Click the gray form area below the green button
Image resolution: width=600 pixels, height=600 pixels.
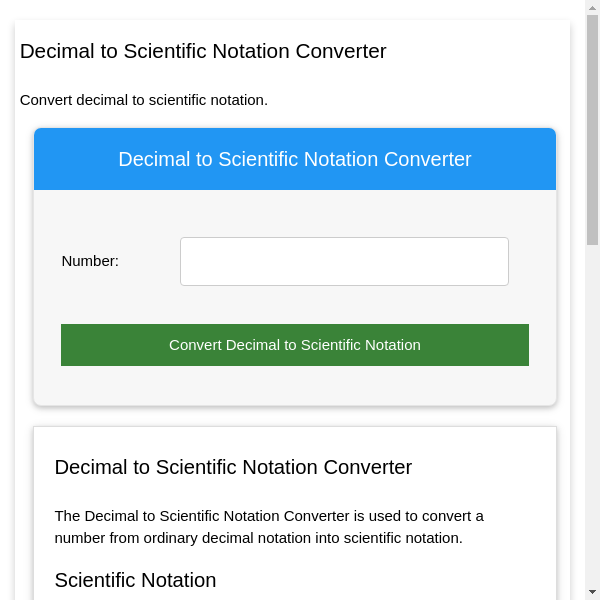tap(295, 385)
